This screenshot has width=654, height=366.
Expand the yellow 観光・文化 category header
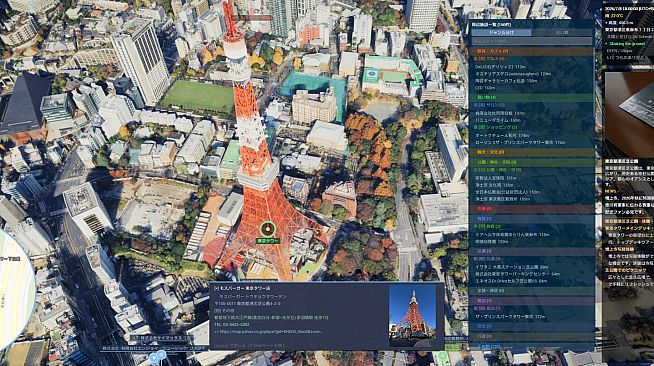coord(532,153)
